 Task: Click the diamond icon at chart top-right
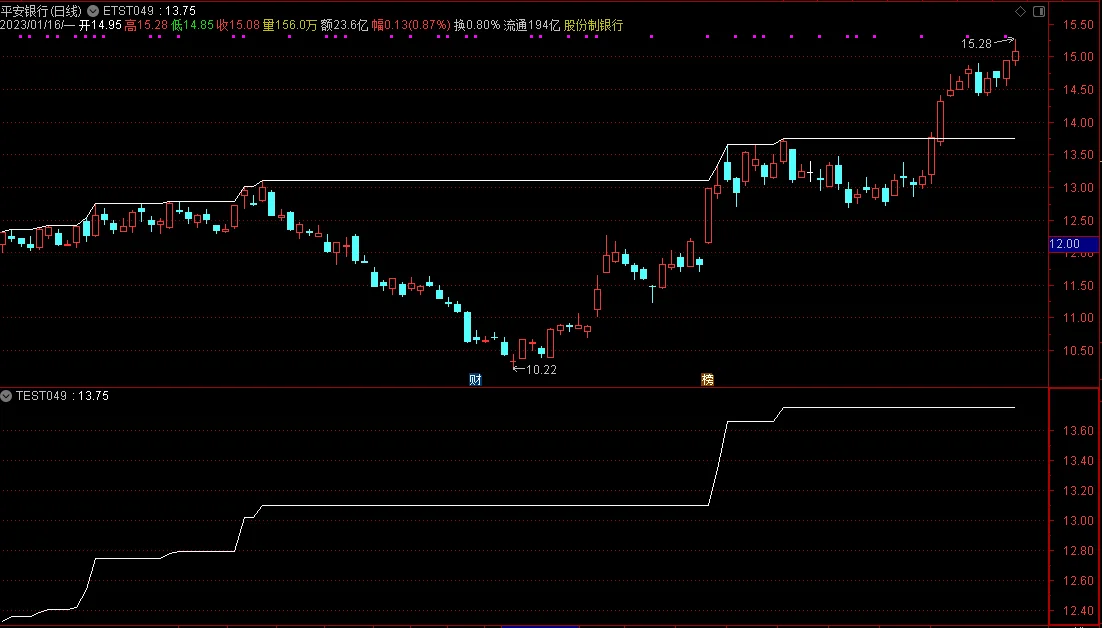point(1020,11)
